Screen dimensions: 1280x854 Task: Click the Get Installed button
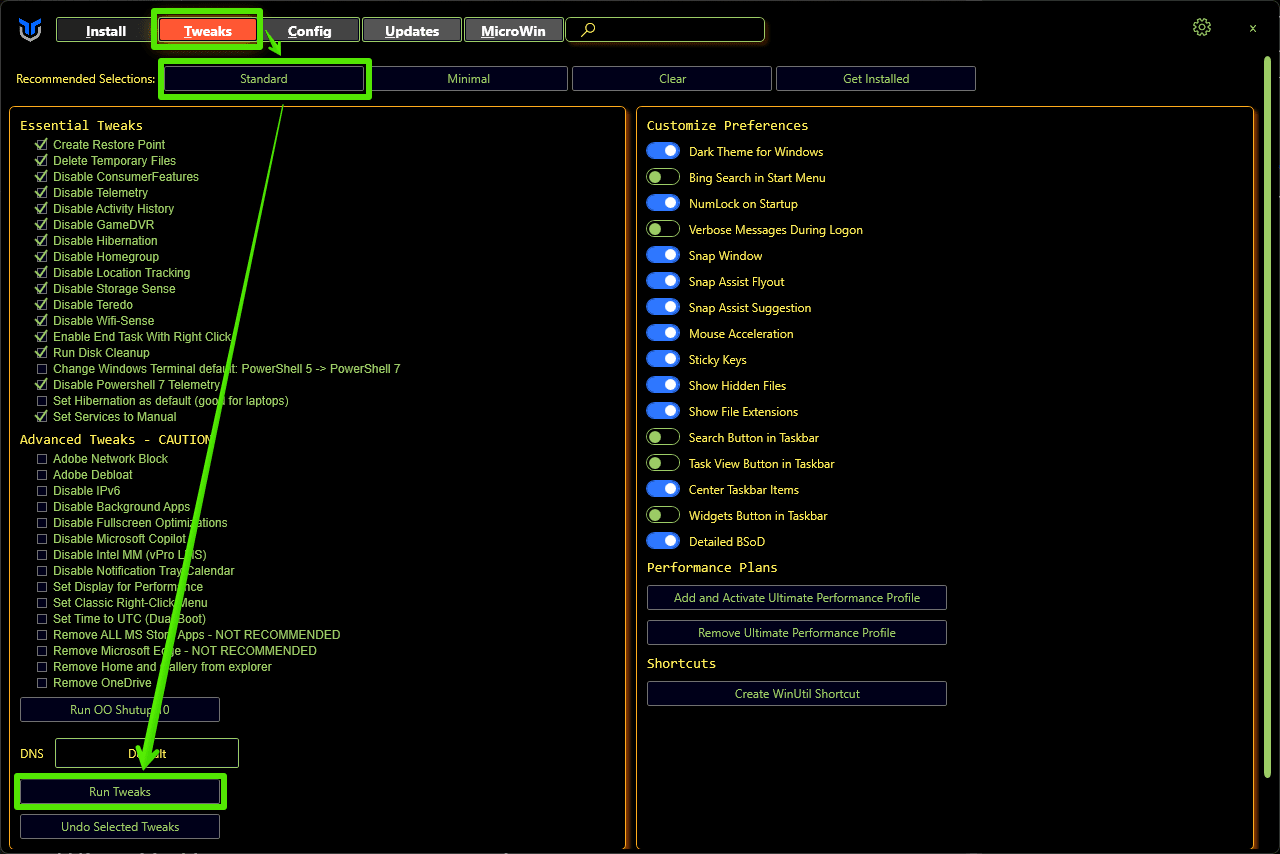[x=876, y=79]
